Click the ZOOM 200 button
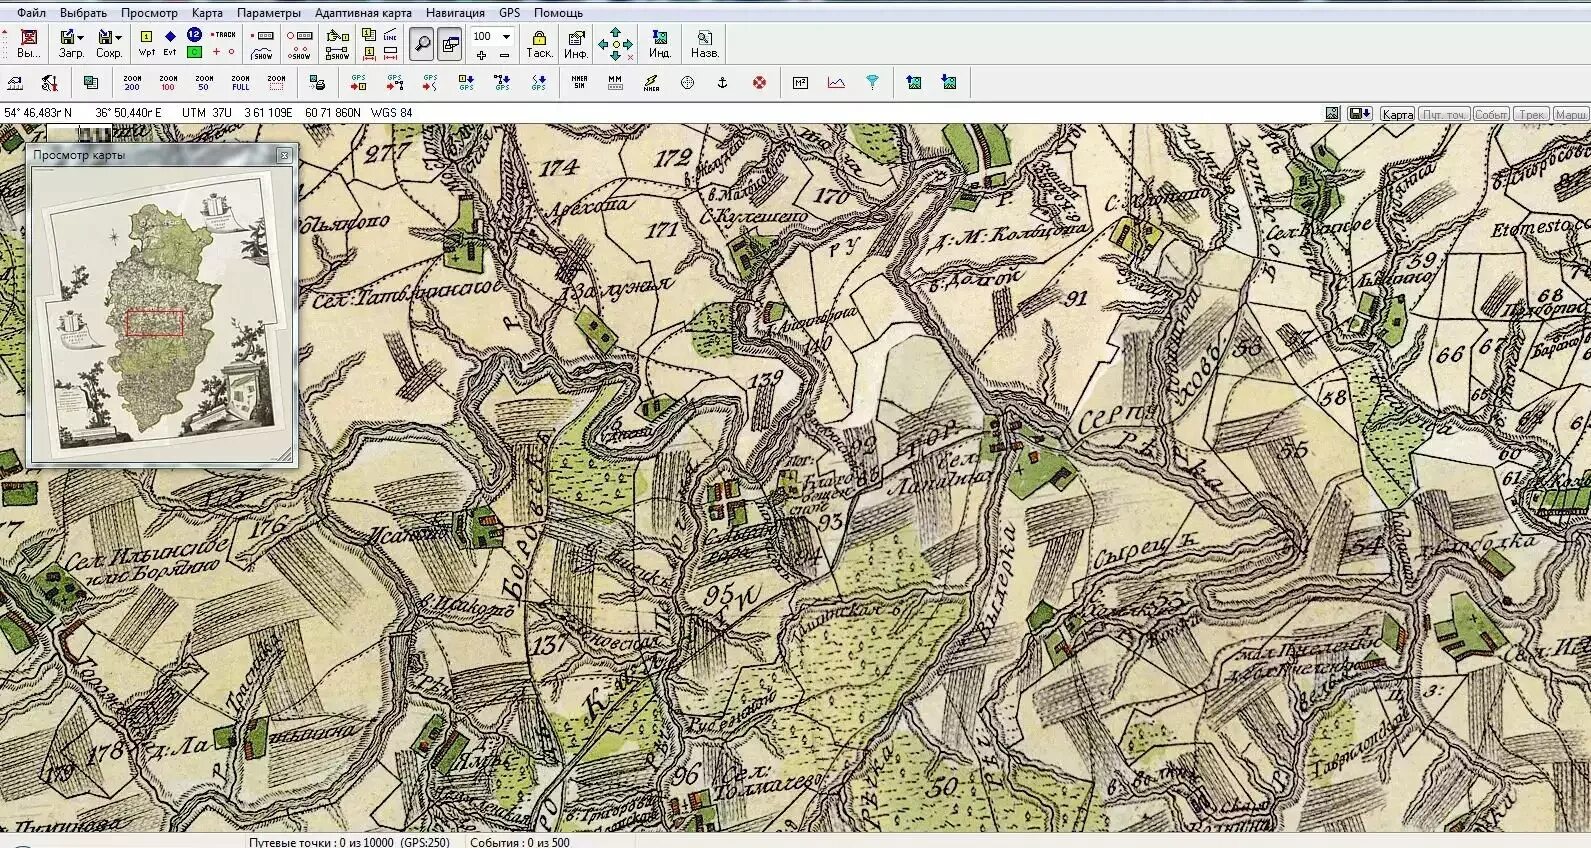The width and height of the screenshot is (1591, 848). (132, 83)
